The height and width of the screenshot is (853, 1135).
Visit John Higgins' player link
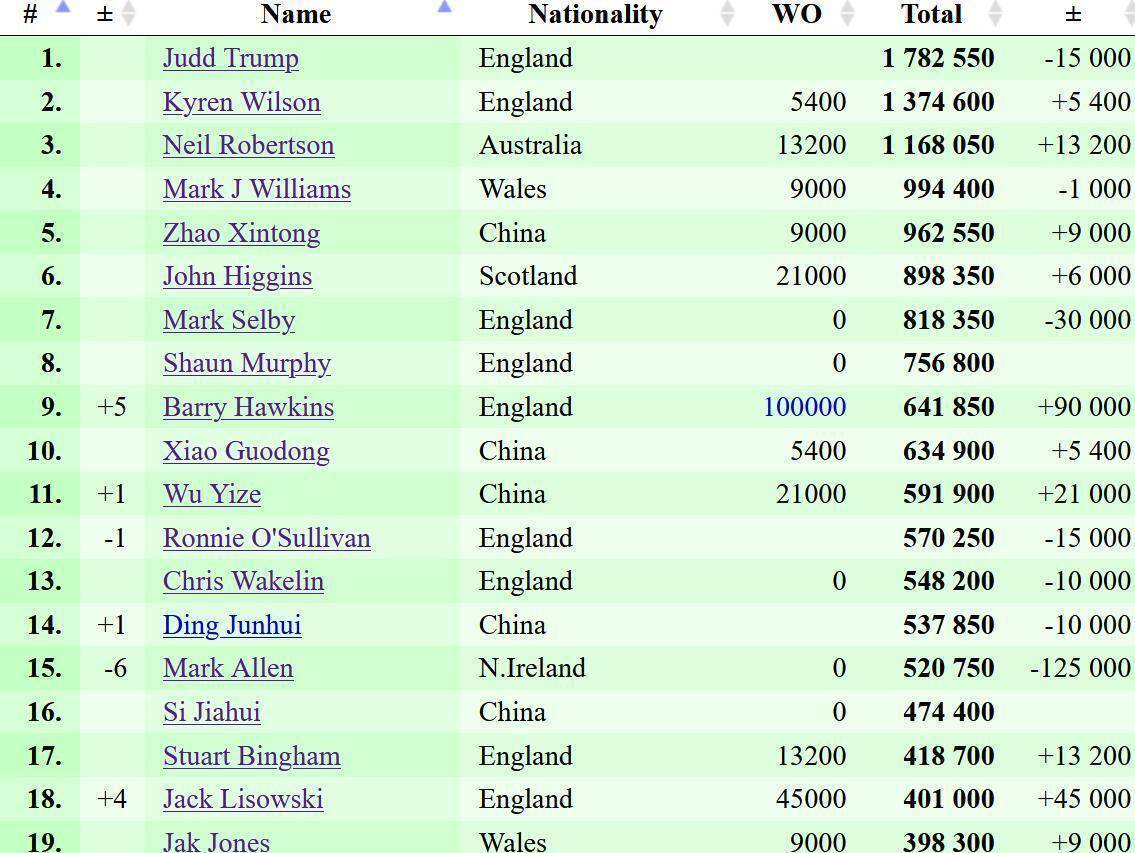(x=238, y=276)
